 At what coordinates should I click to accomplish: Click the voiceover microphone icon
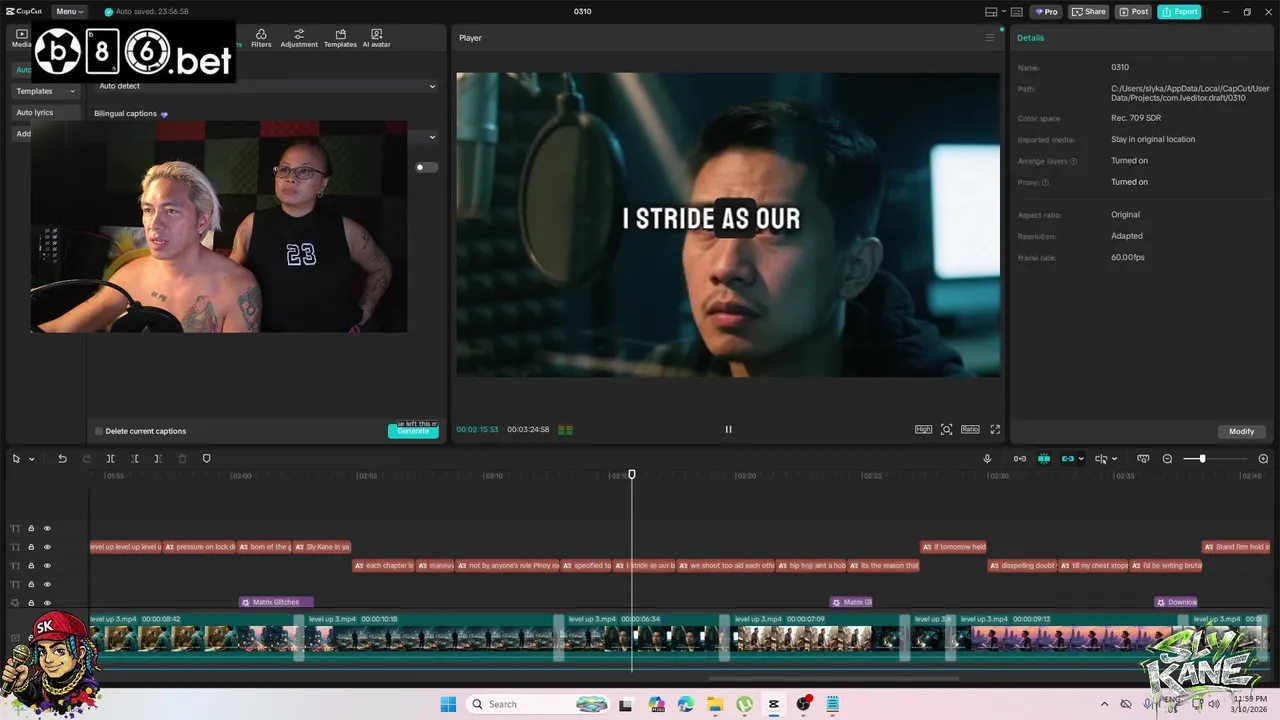(987, 459)
